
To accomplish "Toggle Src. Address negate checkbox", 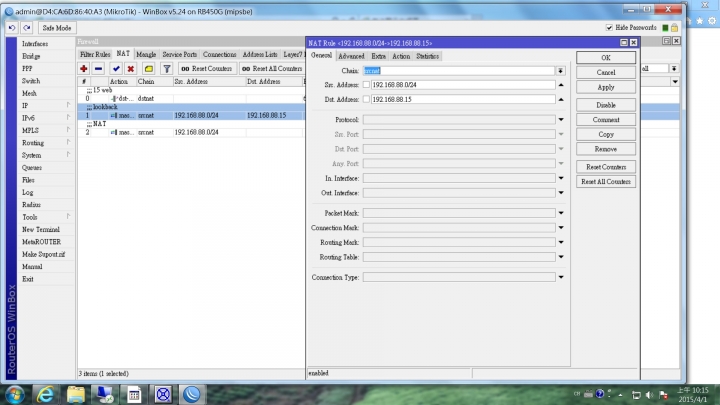I will click(366, 85).
